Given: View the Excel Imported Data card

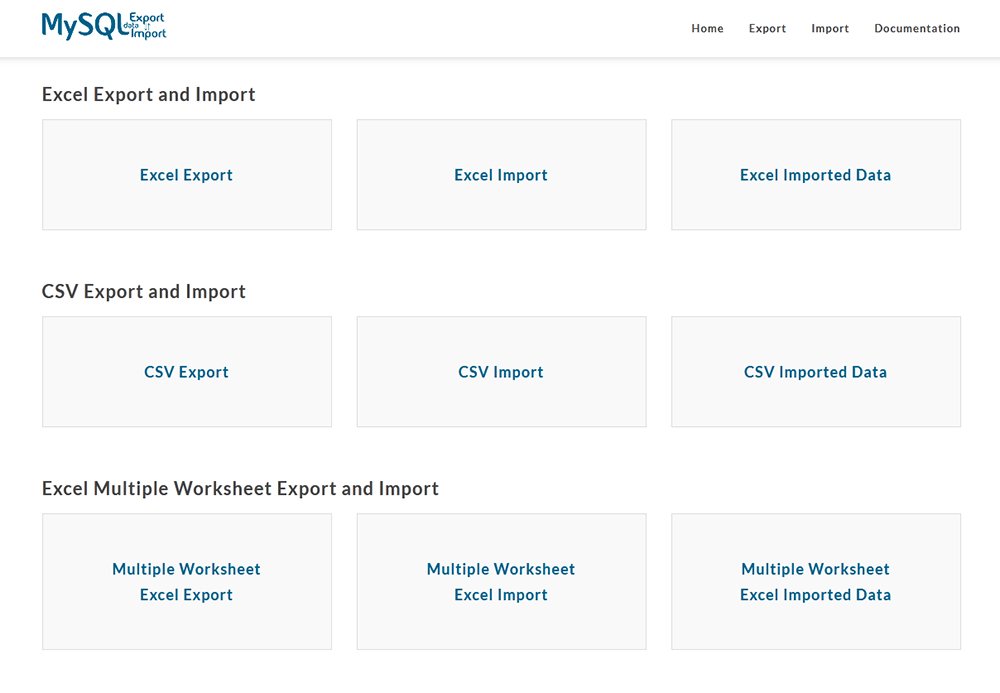Looking at the screenshot, I should 816,175.
